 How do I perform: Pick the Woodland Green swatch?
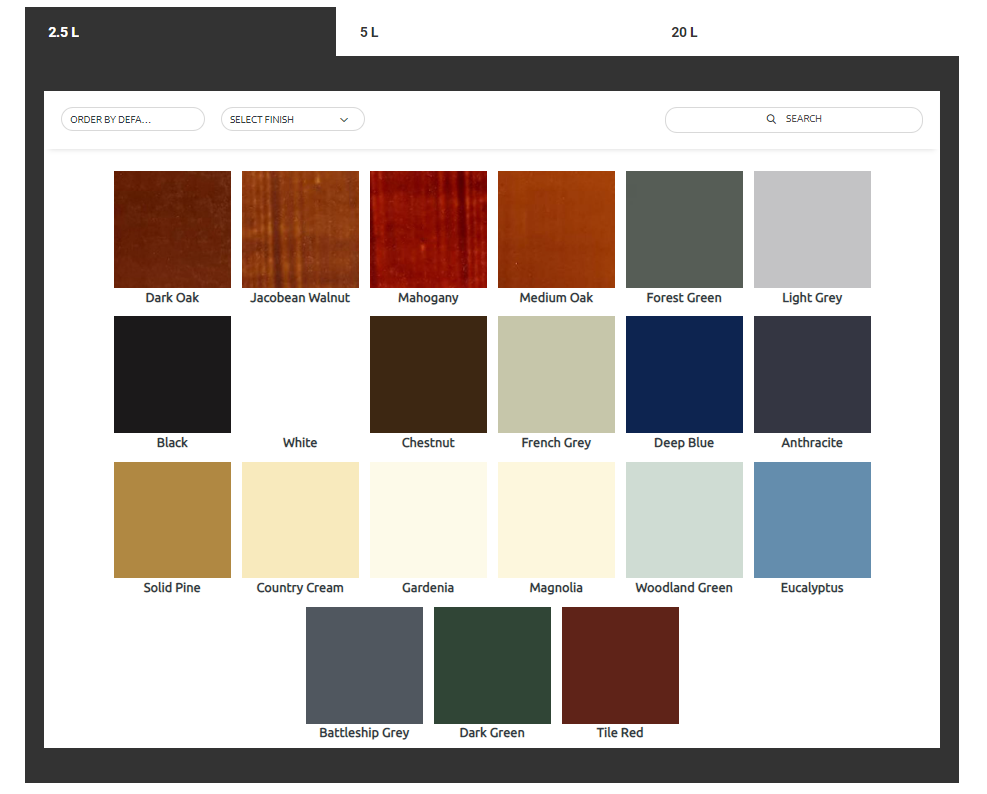click(x=684, y=519)
